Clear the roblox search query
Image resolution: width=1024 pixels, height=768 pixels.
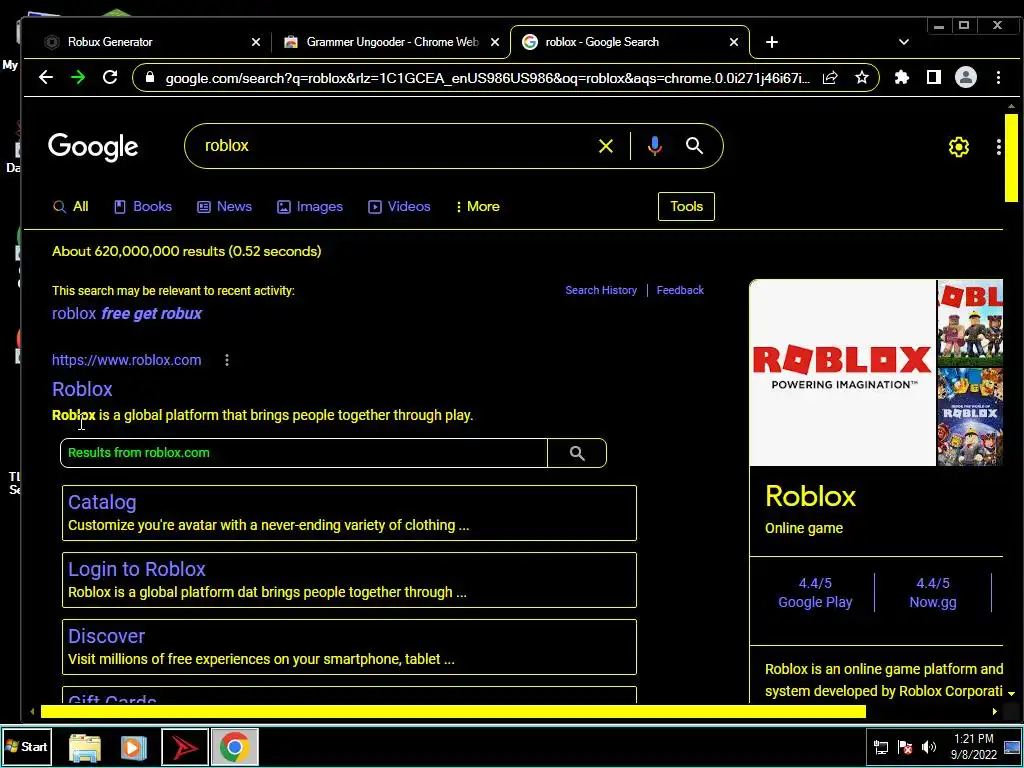pos(606,146)
